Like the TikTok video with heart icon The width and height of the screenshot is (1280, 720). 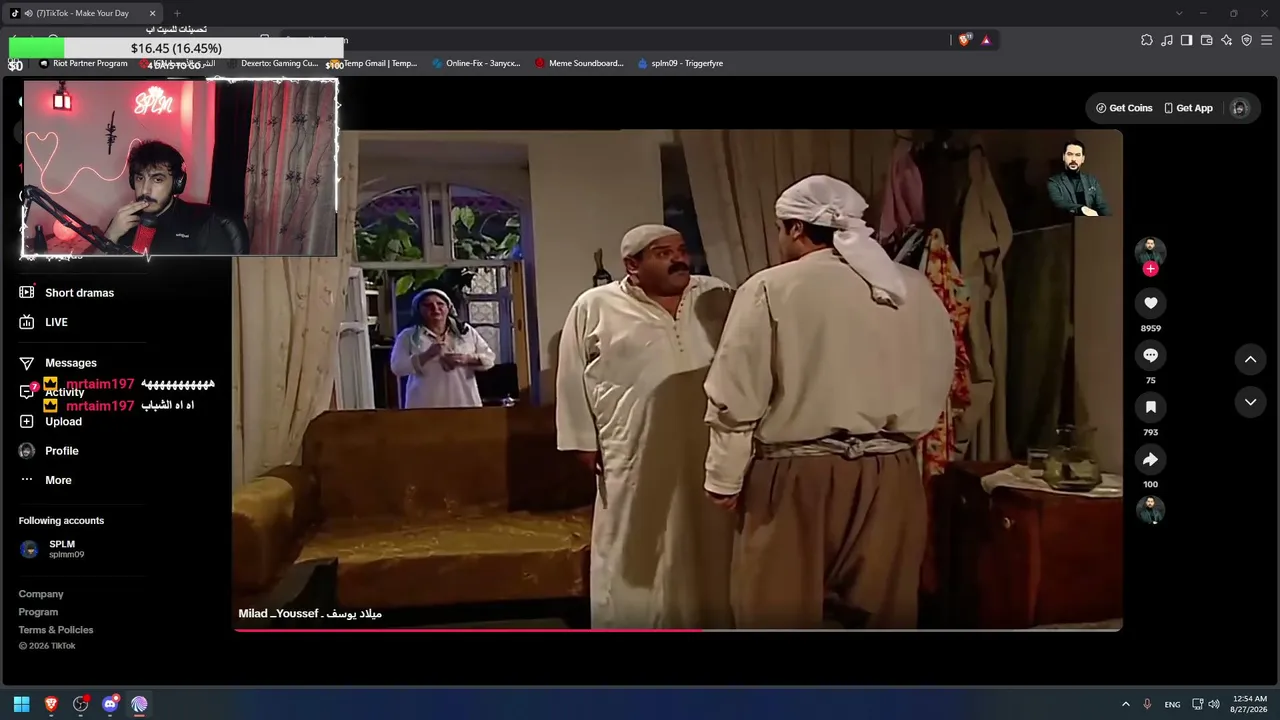click(x=1150, y=303)
